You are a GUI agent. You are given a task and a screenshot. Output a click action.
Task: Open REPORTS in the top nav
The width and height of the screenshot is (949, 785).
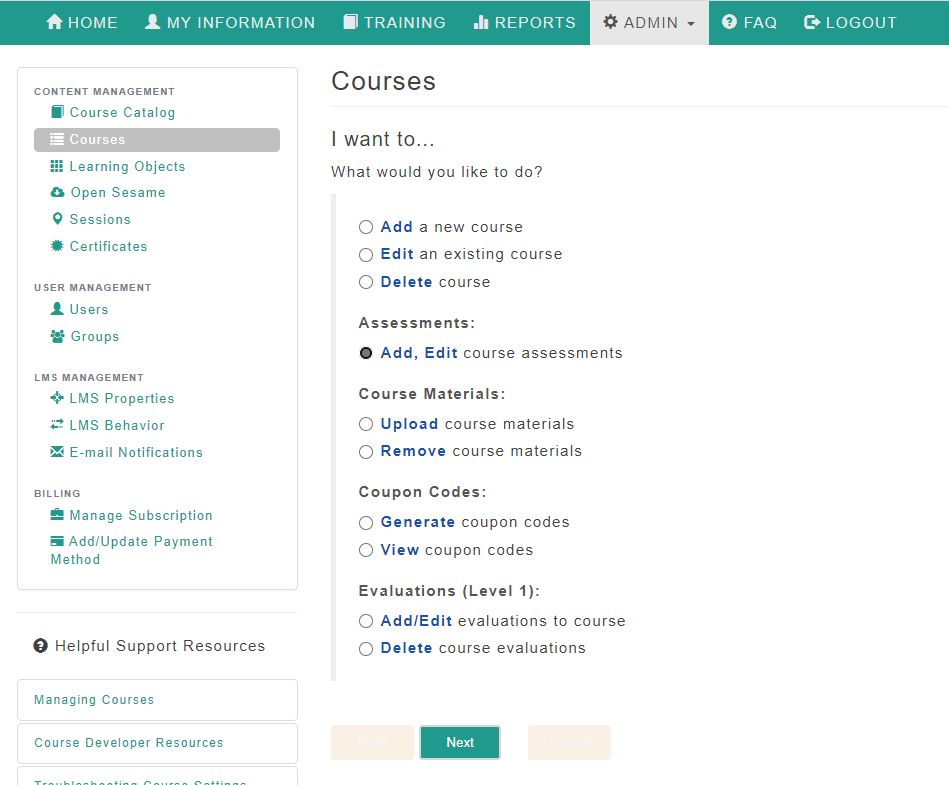click(x=524, y=22)
